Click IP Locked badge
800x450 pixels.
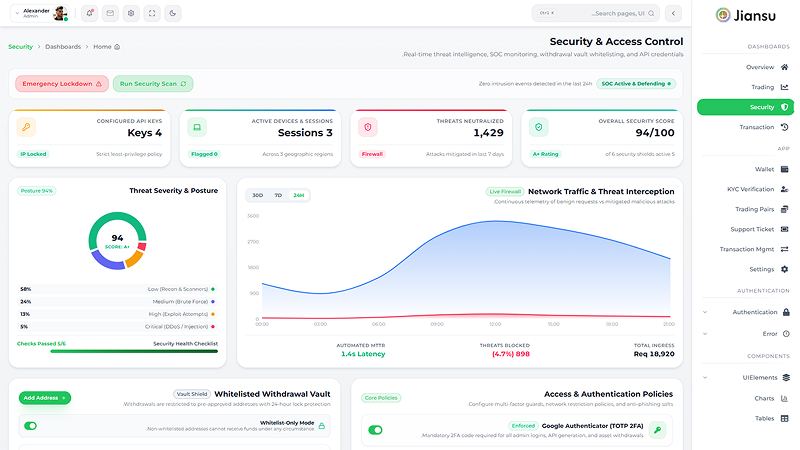[x=33, y=154]
